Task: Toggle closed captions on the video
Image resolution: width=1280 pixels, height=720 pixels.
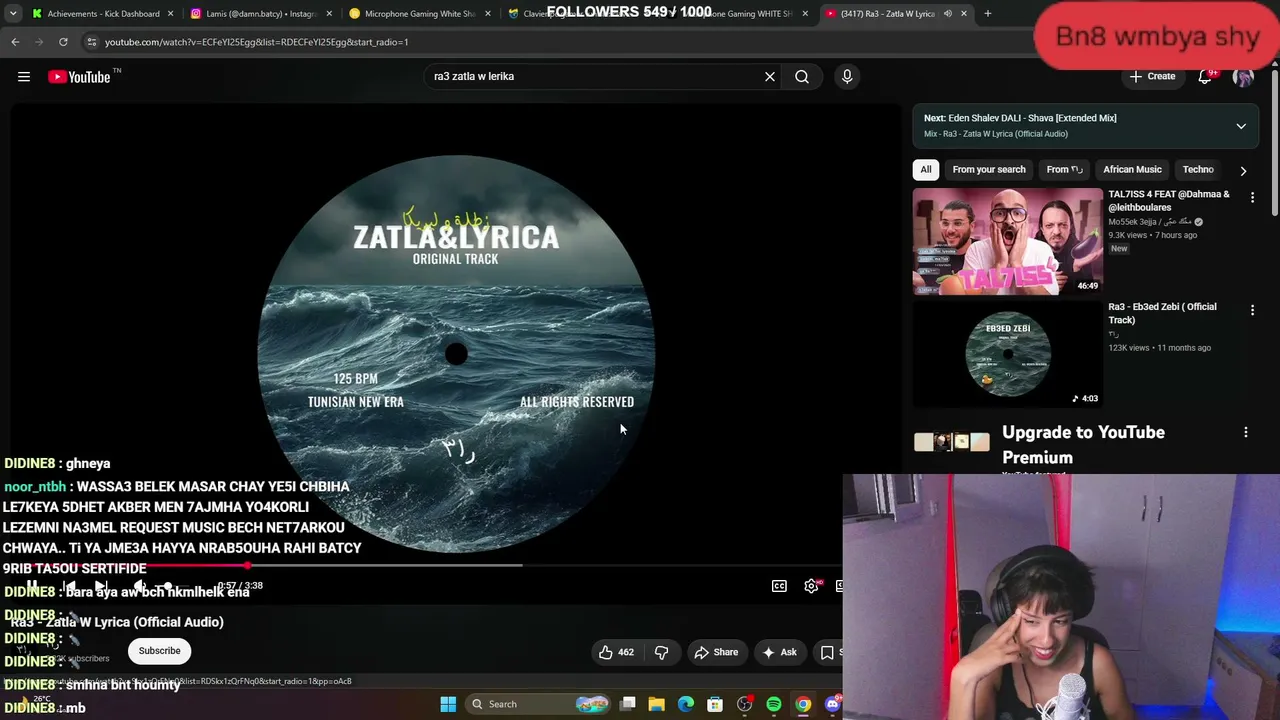Action: point(779,586)
